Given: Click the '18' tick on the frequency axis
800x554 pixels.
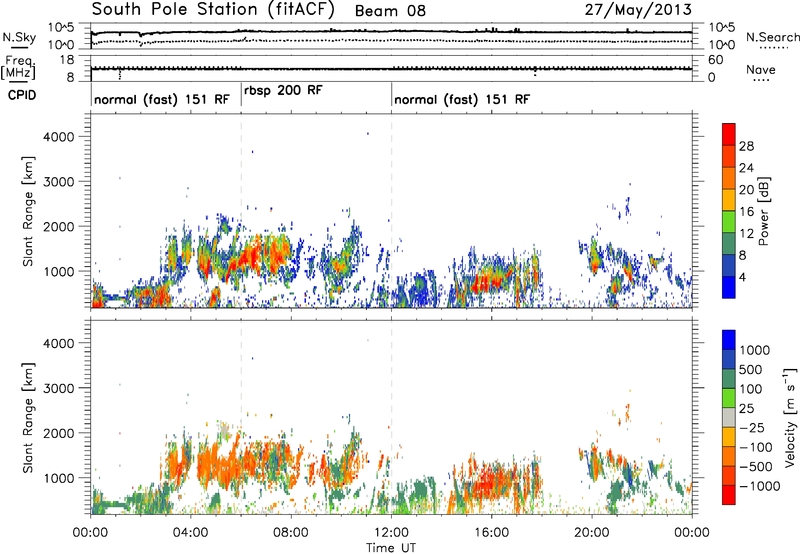Looking at the screenshot, I should click(67, 60).
